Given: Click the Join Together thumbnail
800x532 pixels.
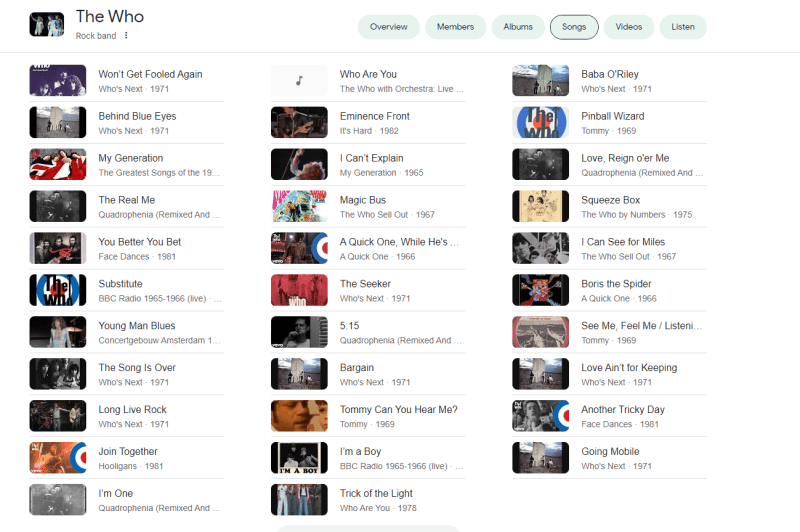Looking at the screenshot, I should [x=58, y=458].
